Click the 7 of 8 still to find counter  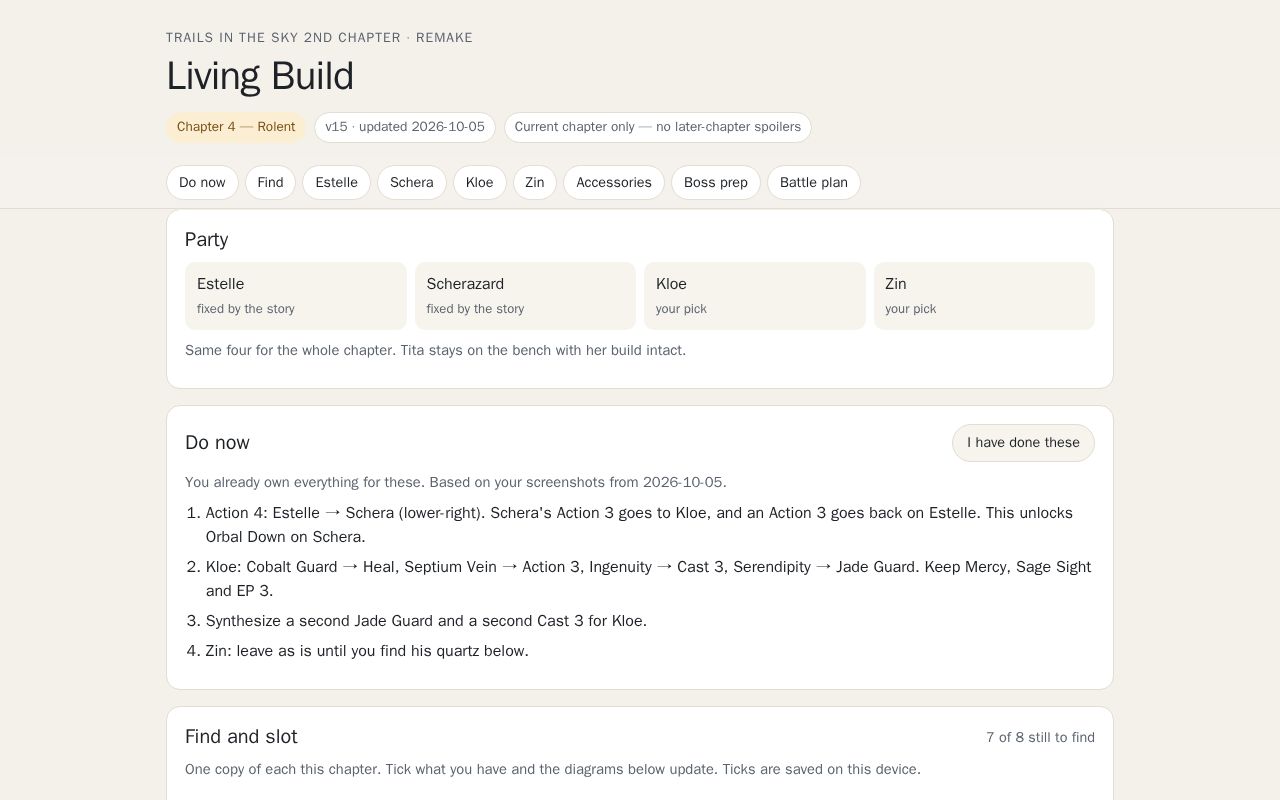(1040, 737)
